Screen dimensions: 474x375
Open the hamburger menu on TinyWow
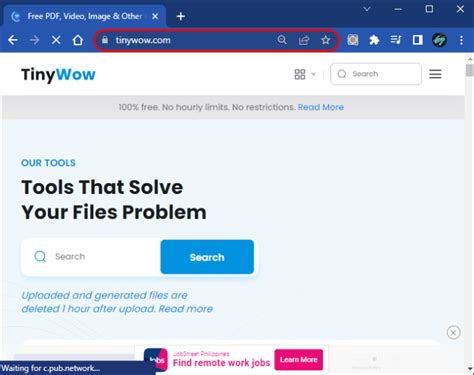435,74
